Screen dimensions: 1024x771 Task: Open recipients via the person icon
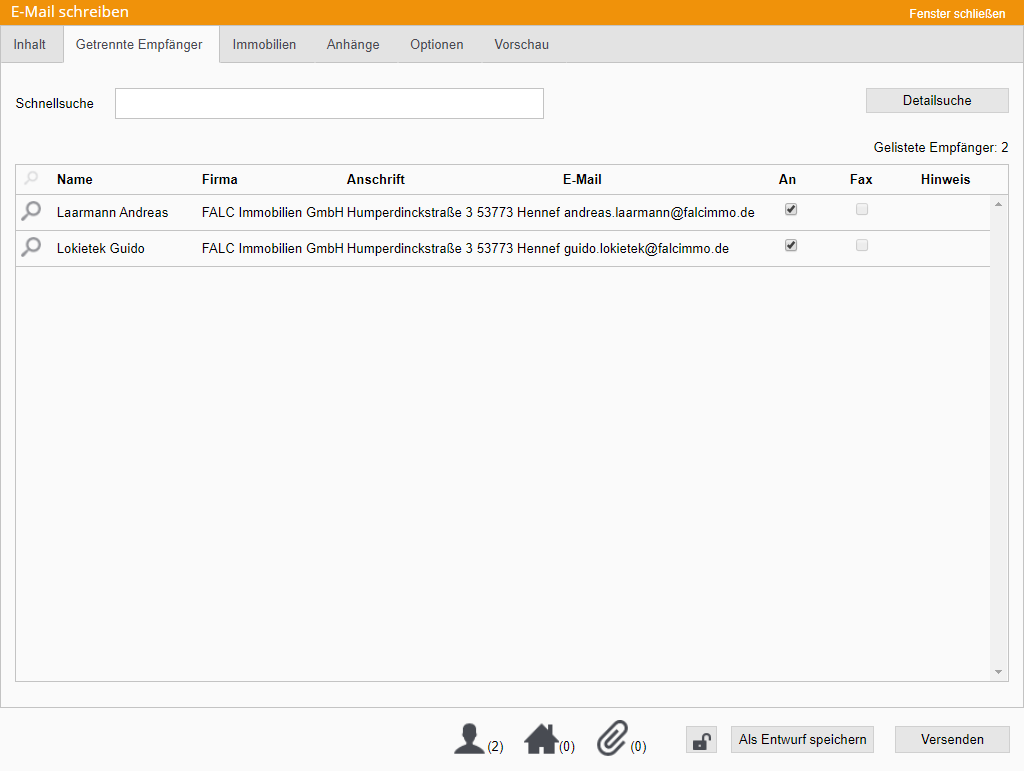click(469, 739)
